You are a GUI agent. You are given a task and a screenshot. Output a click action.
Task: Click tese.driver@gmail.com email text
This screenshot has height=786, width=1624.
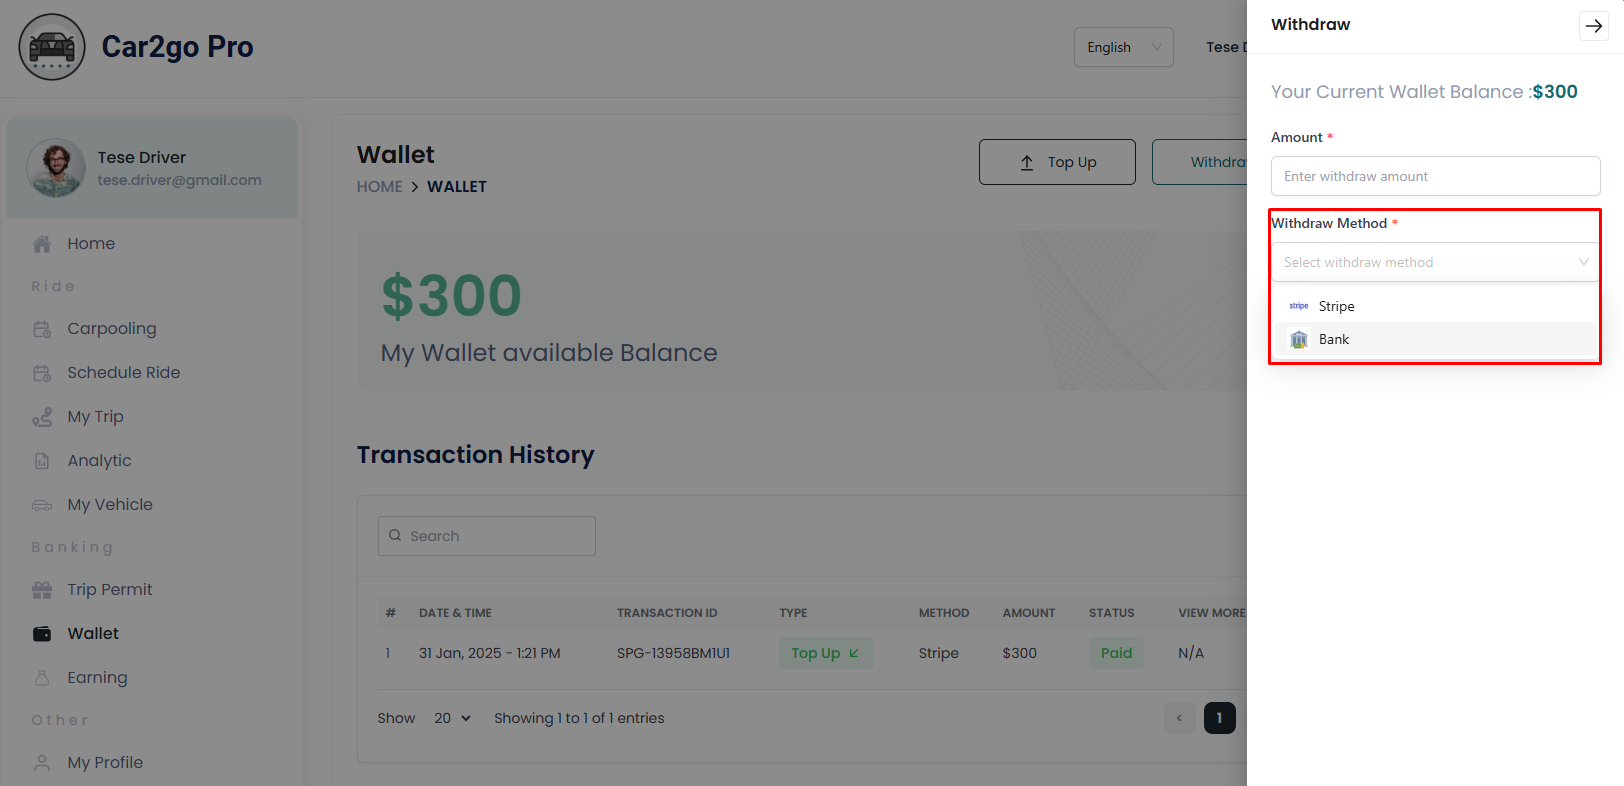[180, 180]
